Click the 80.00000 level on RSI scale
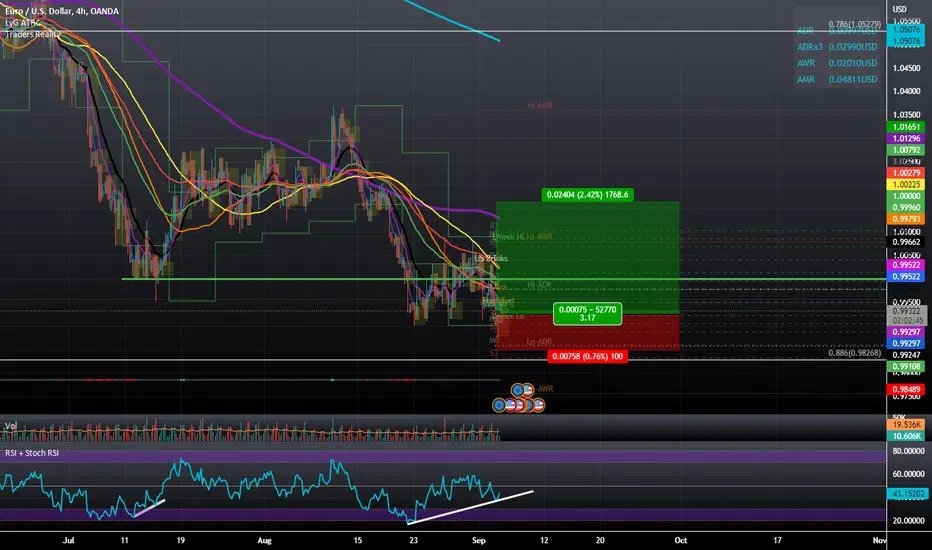 pos(909,451)
